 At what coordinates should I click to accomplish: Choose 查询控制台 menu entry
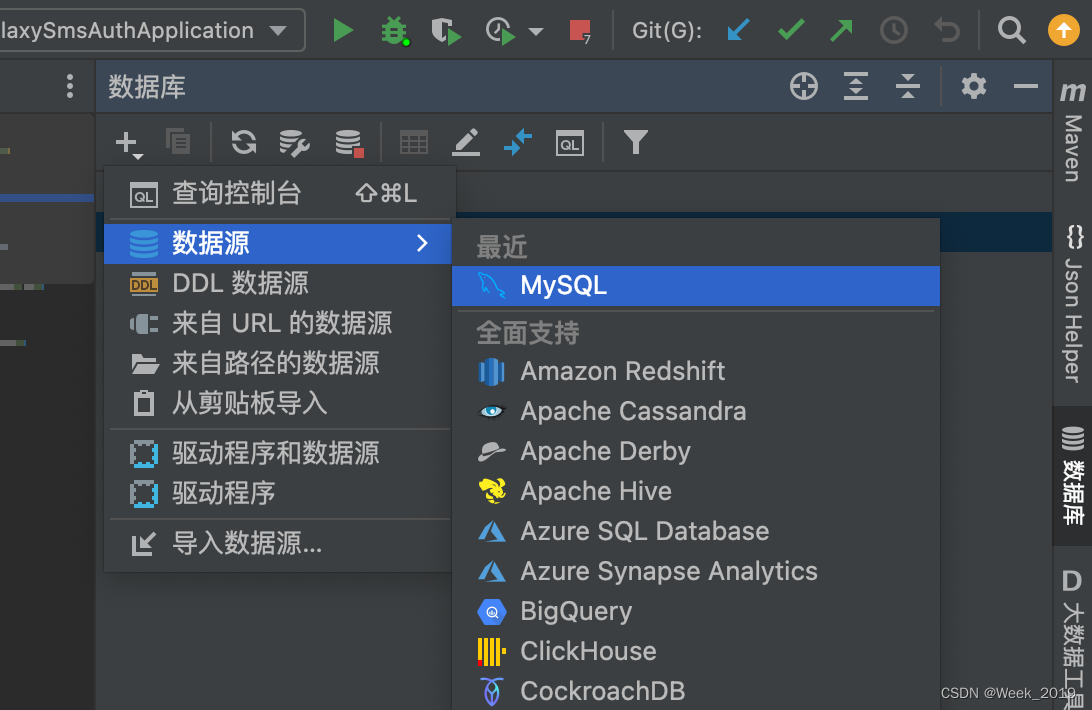(280, 193)
